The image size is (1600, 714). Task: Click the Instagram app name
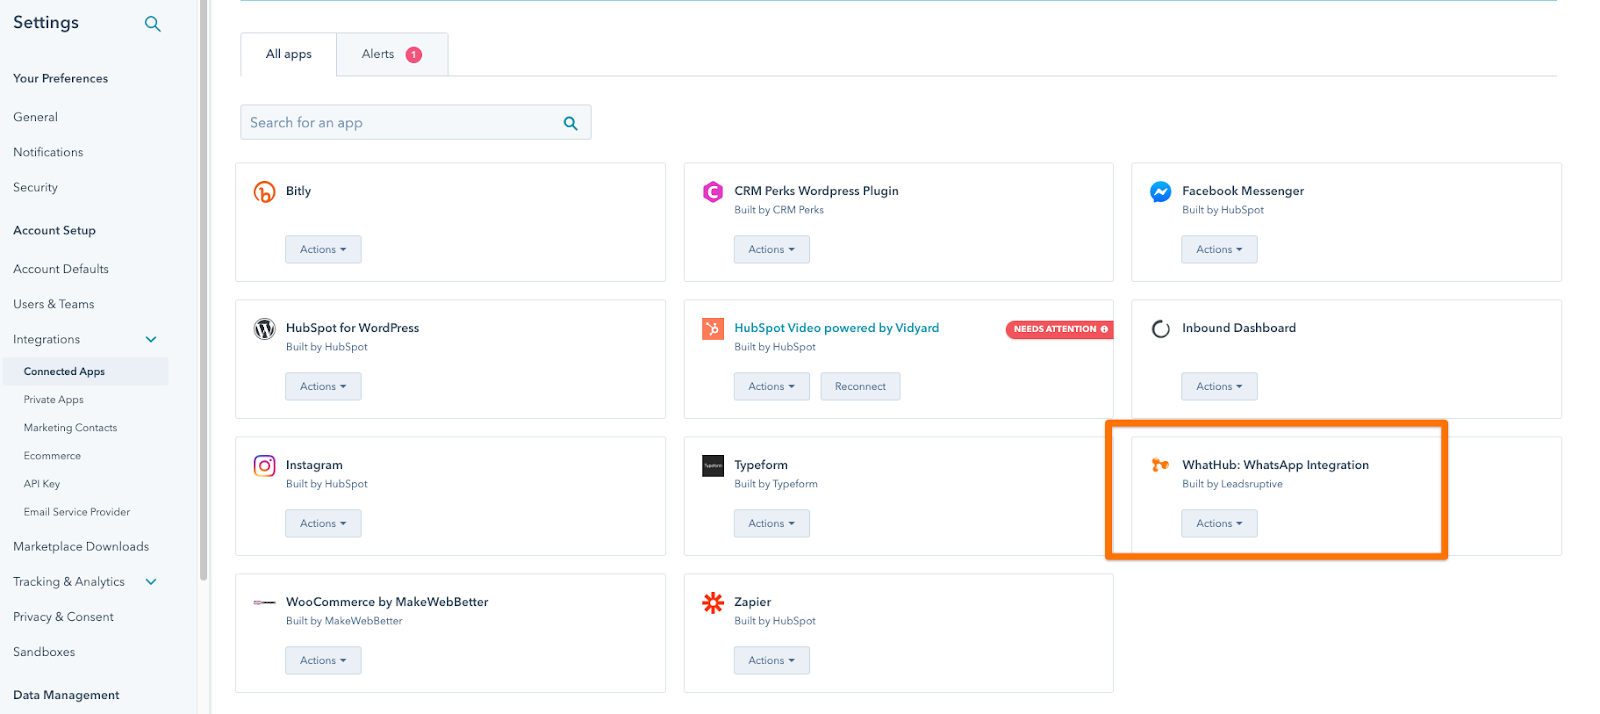coord(314,465)
